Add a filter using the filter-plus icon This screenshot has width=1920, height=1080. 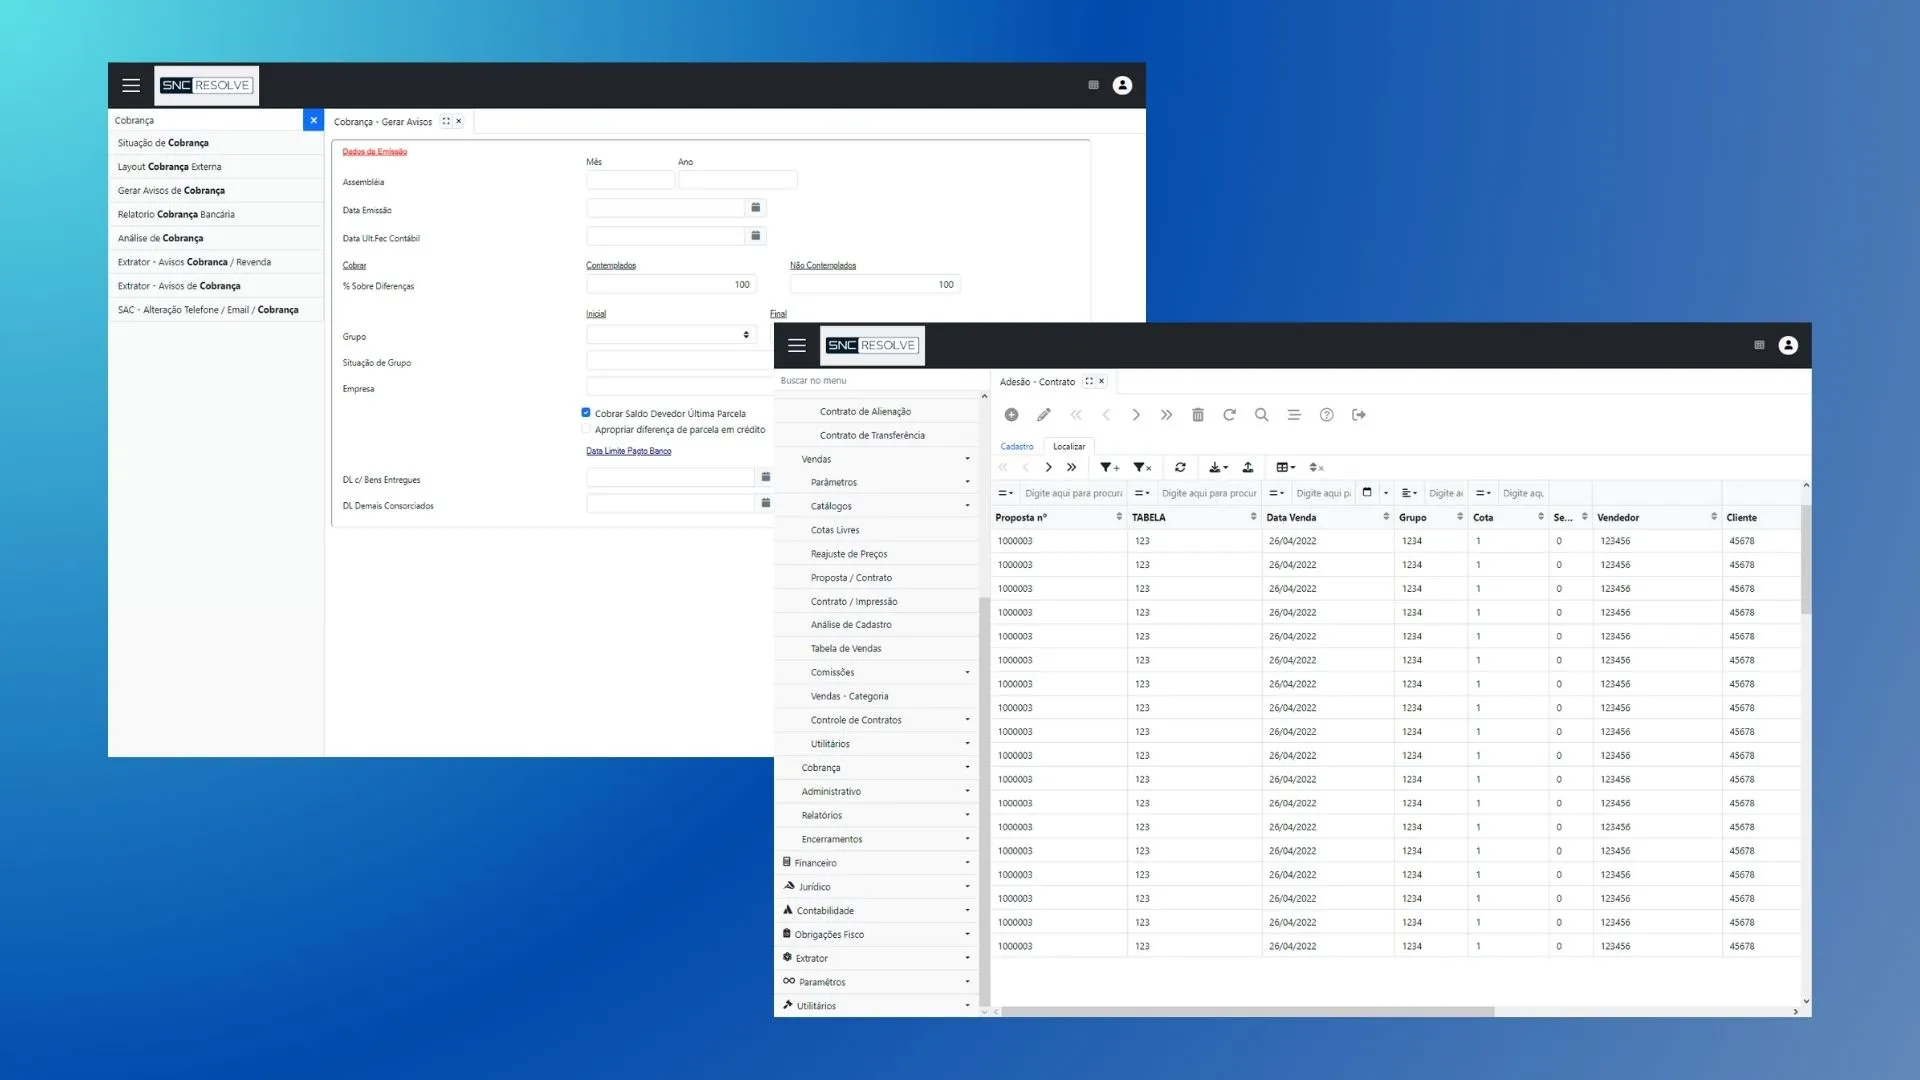[1107, 467]
